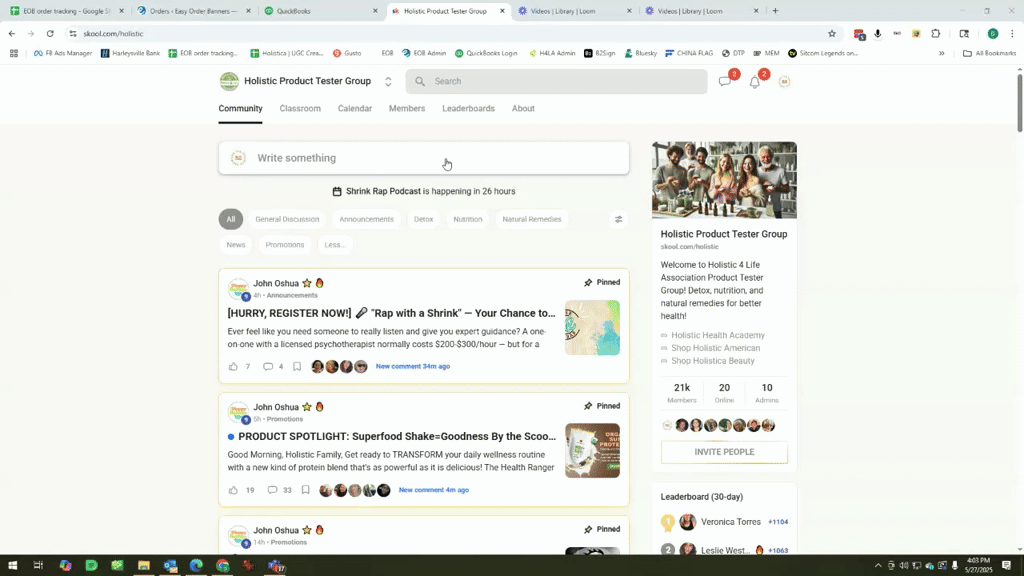The height and width of the screenshot is (576, 1024).
Task: Reload the page
Action: point(50,34)
